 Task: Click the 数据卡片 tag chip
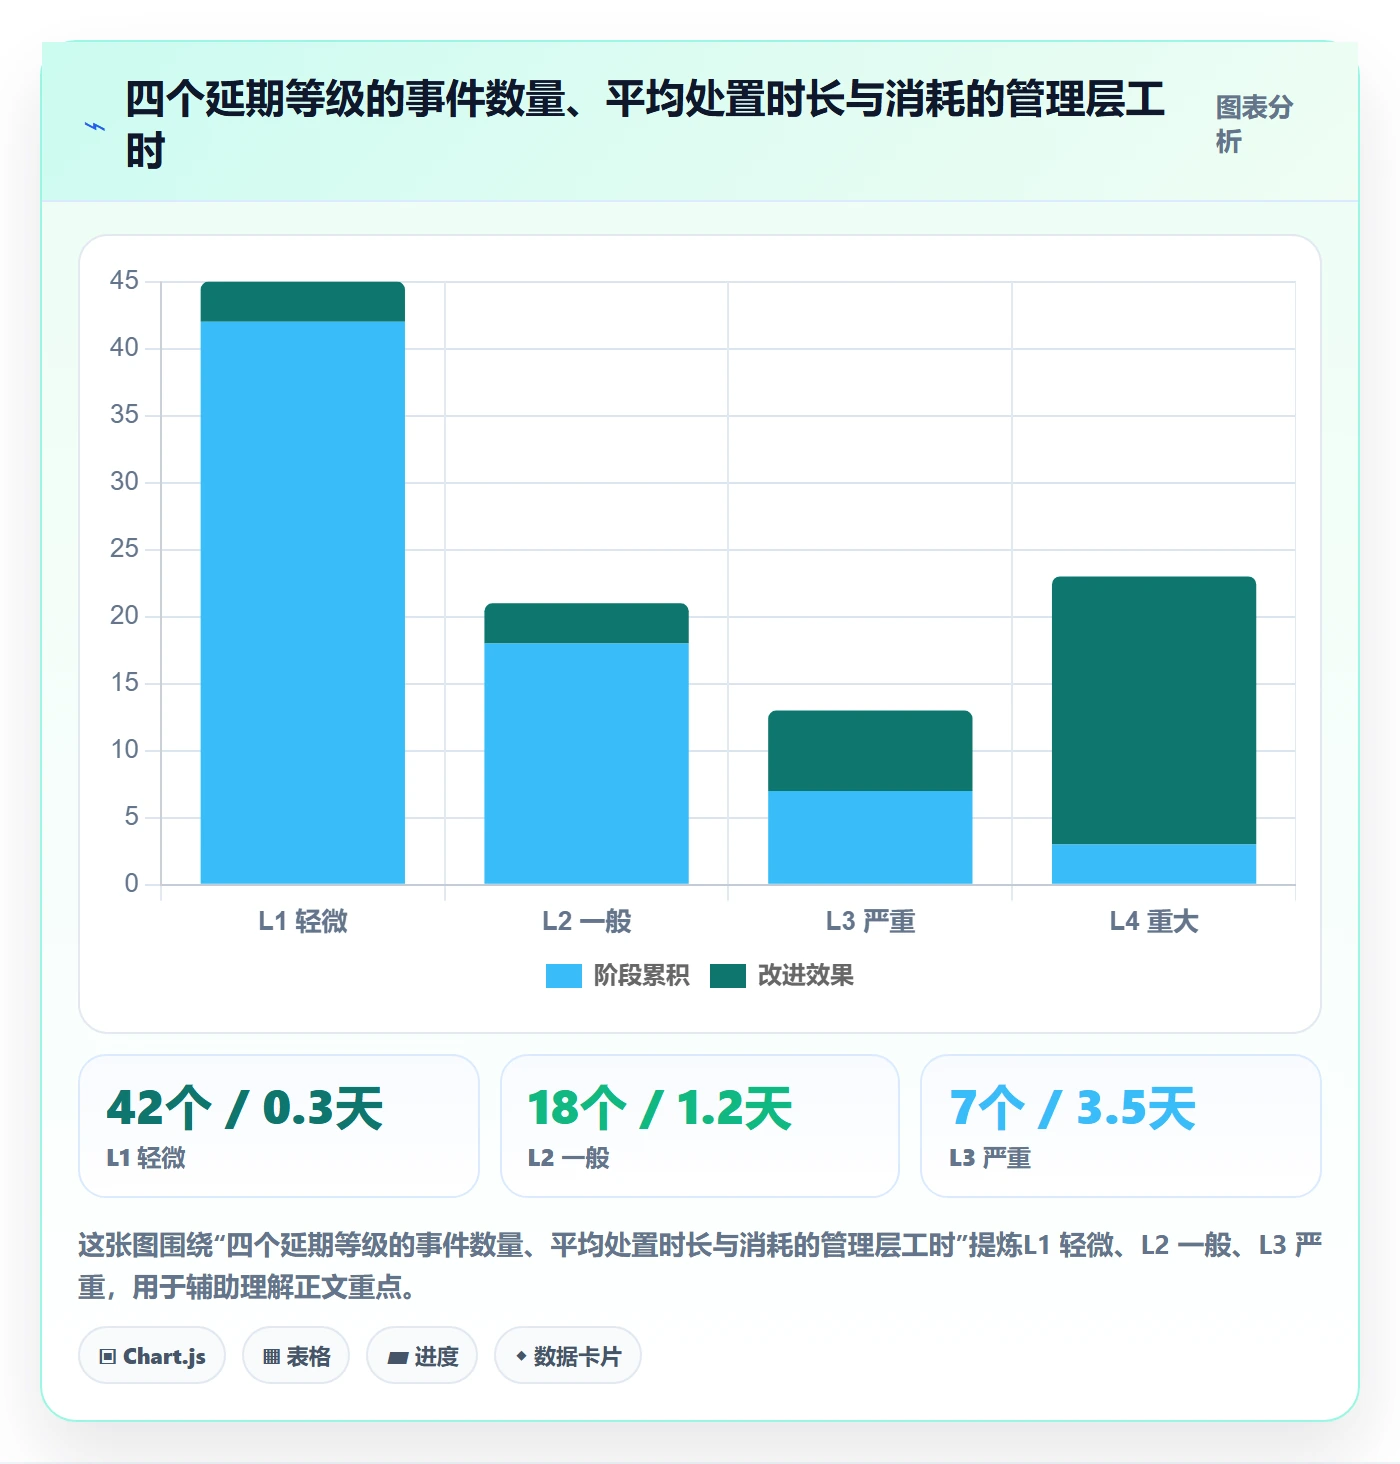tap(568, 1356)
